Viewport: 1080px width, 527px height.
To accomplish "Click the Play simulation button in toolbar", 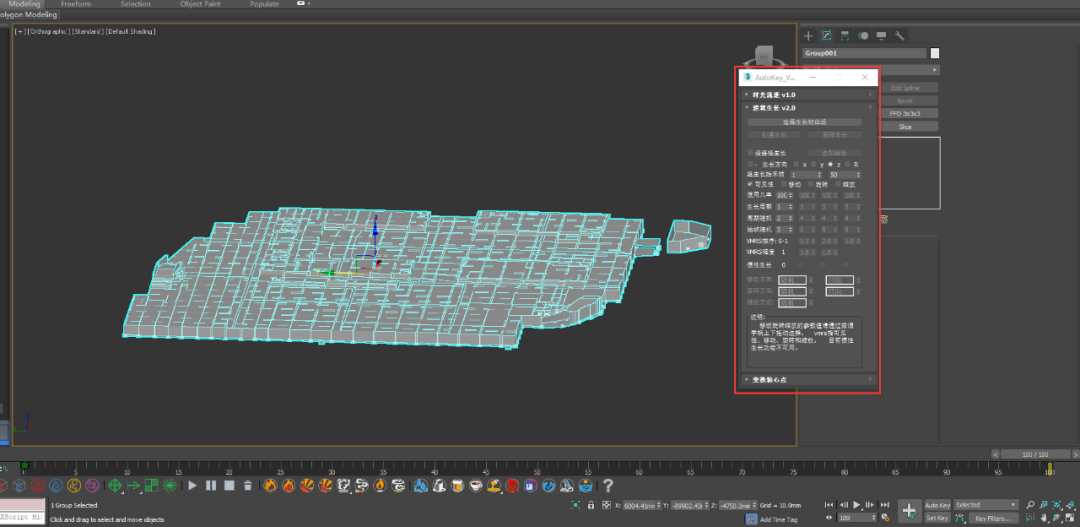I will (x=192, y=486).
